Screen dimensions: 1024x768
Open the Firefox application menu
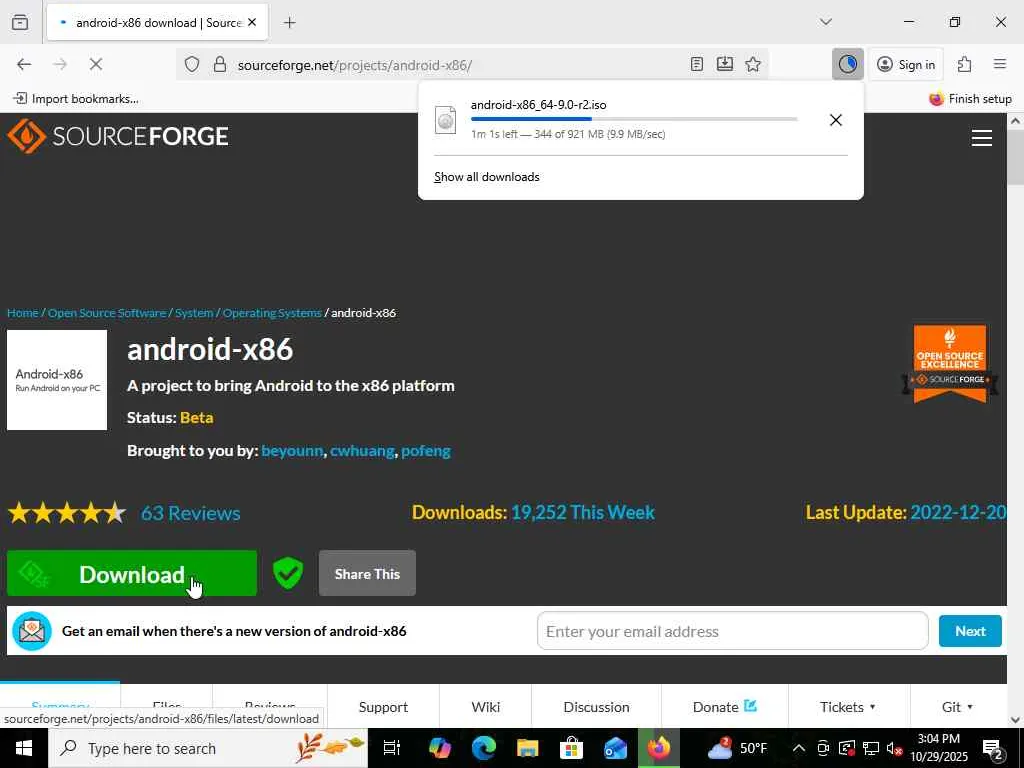[1000, 64]
